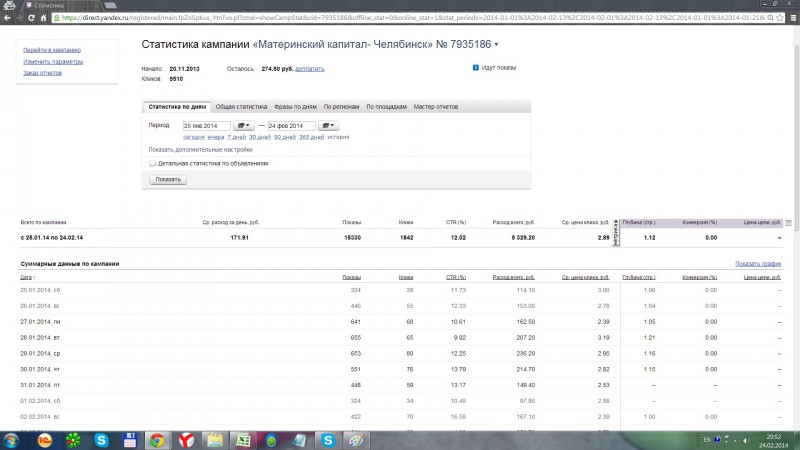
Task: Open the Skype icon next to Paint
Action: 328,440
